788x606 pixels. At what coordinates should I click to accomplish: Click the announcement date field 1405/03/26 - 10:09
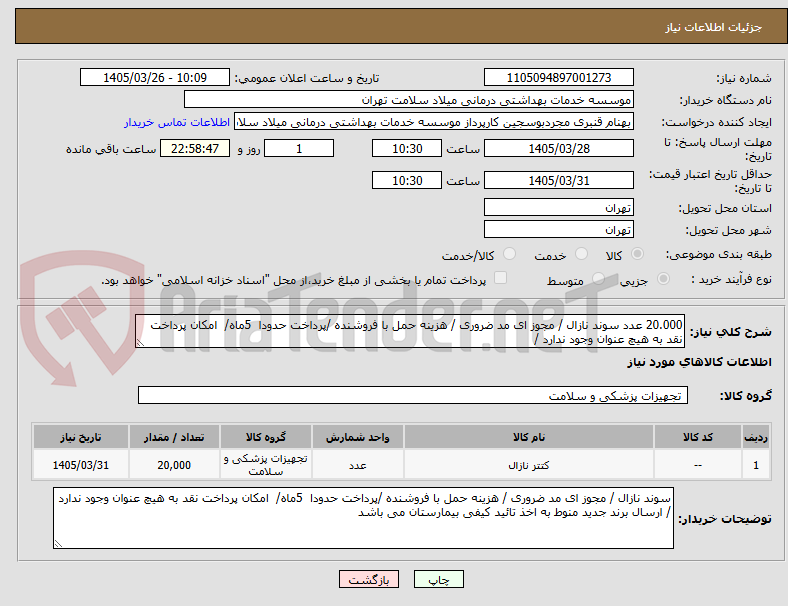click(155, 77)
